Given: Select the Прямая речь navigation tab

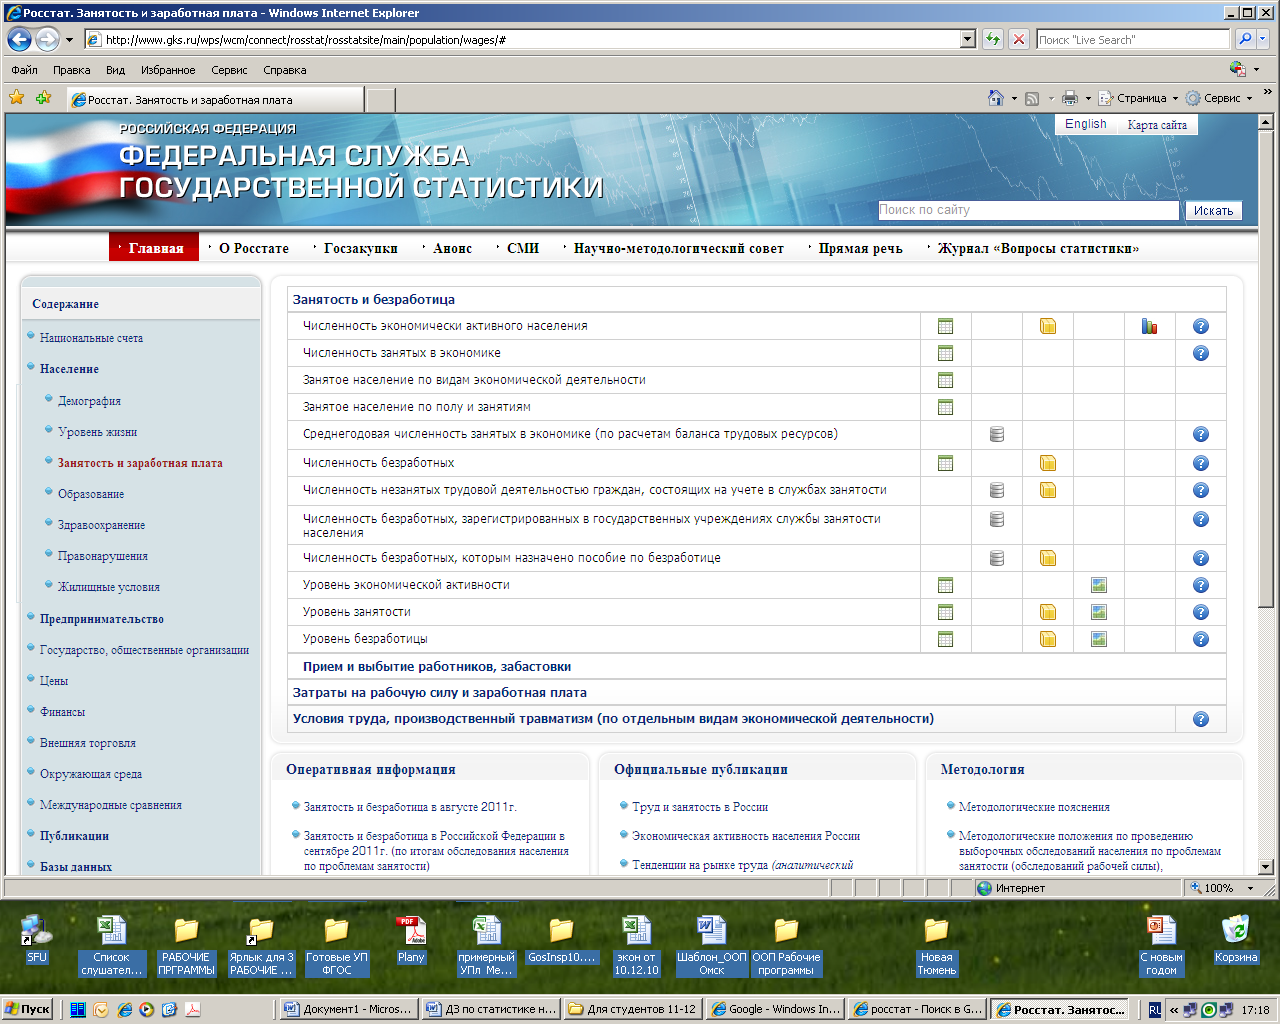Looking at the screenshot, I should [x=860, y=248].
